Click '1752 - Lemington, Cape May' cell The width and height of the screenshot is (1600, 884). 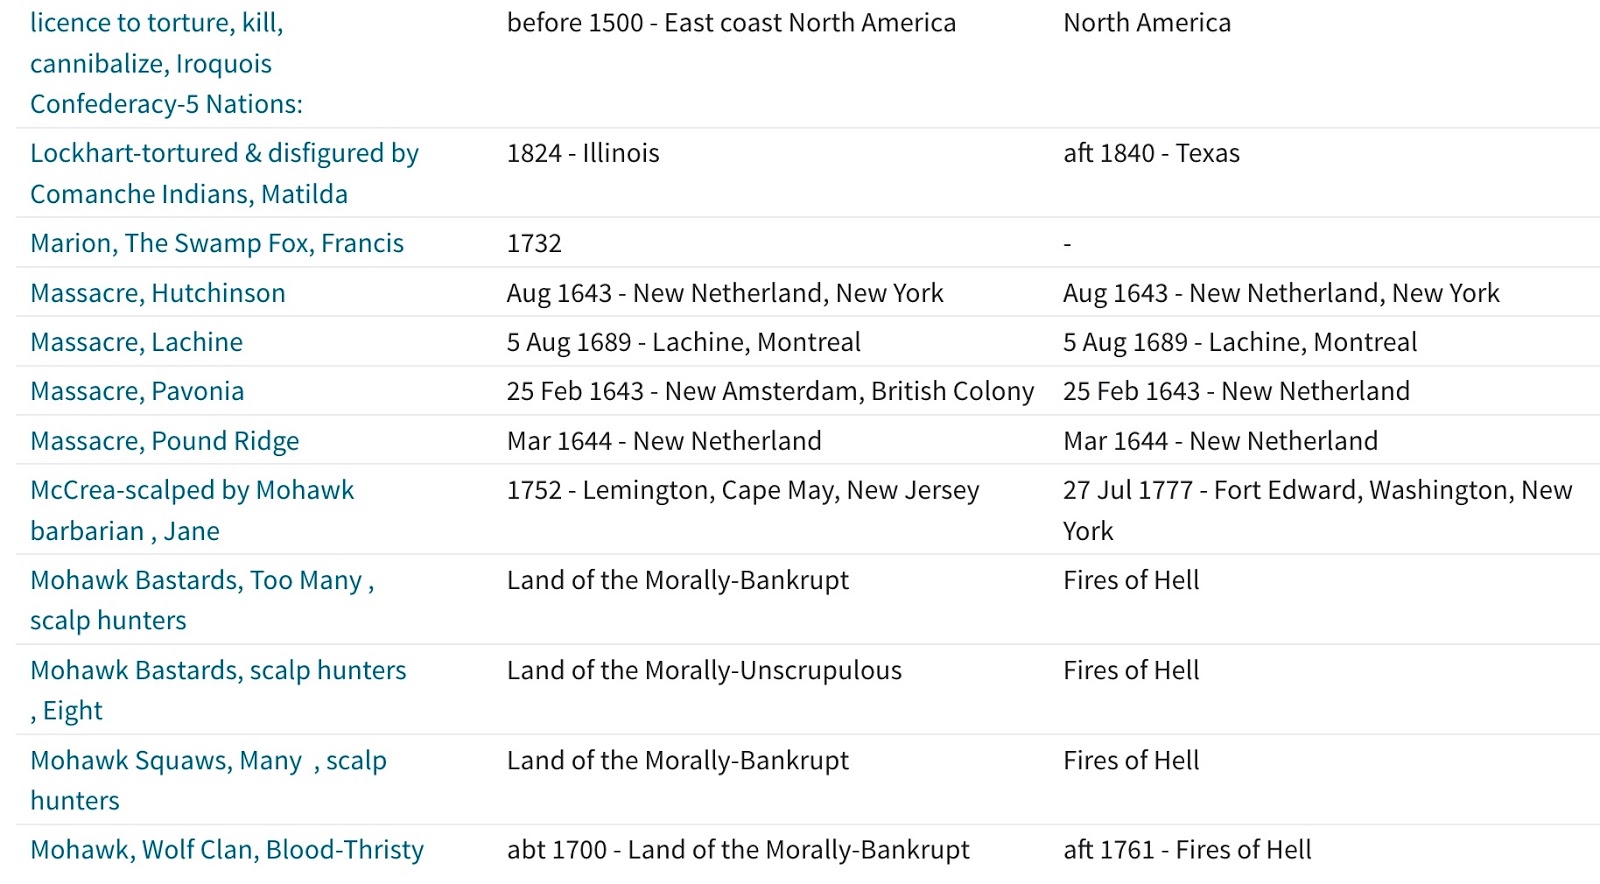point(743,490)
